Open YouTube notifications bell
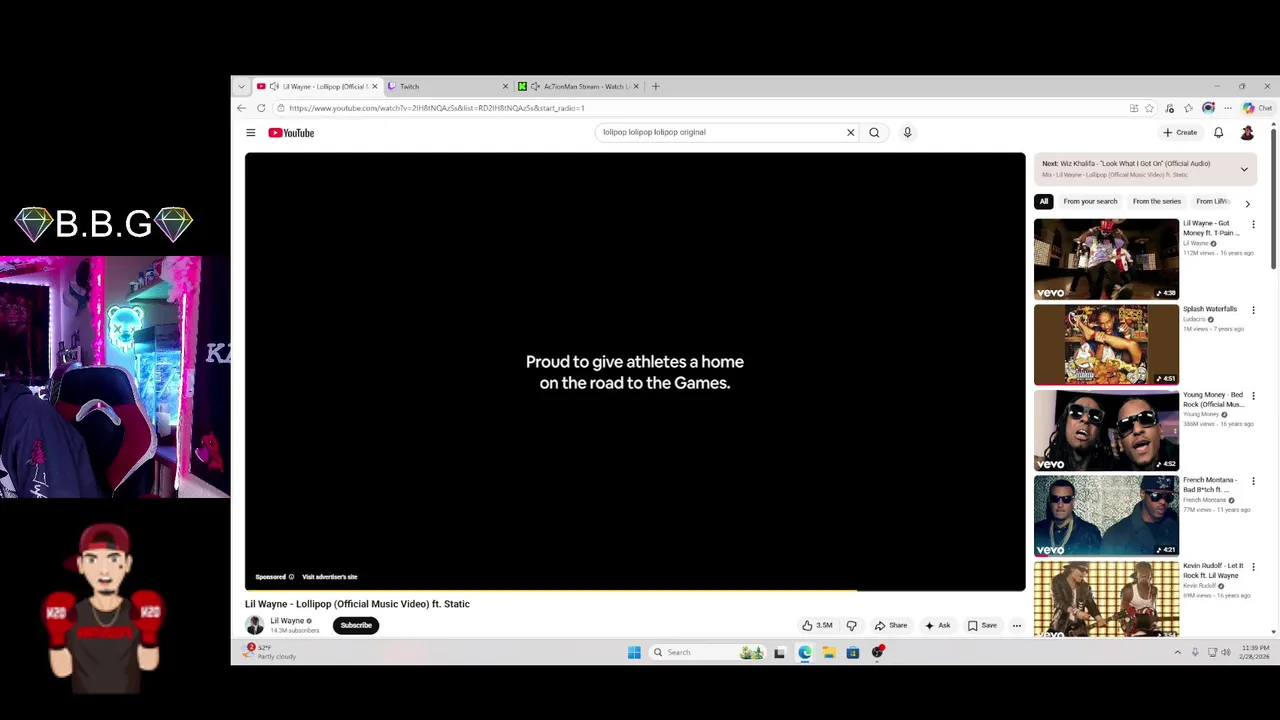This screenshot has width=1280, height=720. click(1218, 132)
